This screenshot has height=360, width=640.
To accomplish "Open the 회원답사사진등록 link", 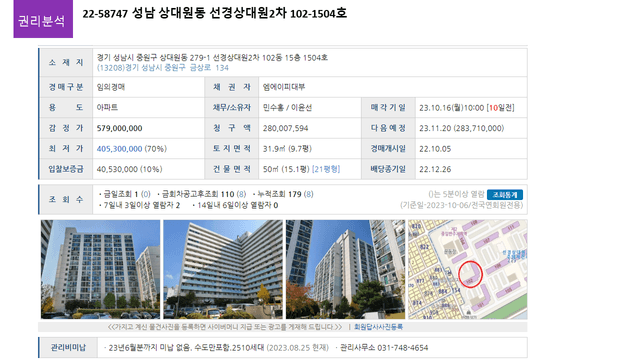I will coord(378,327).
